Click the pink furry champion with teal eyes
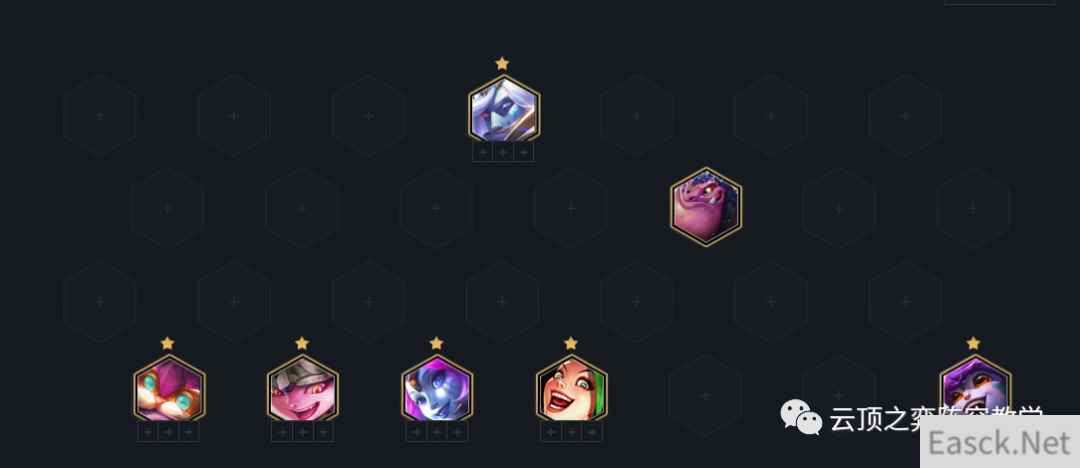 pos(169,389)
